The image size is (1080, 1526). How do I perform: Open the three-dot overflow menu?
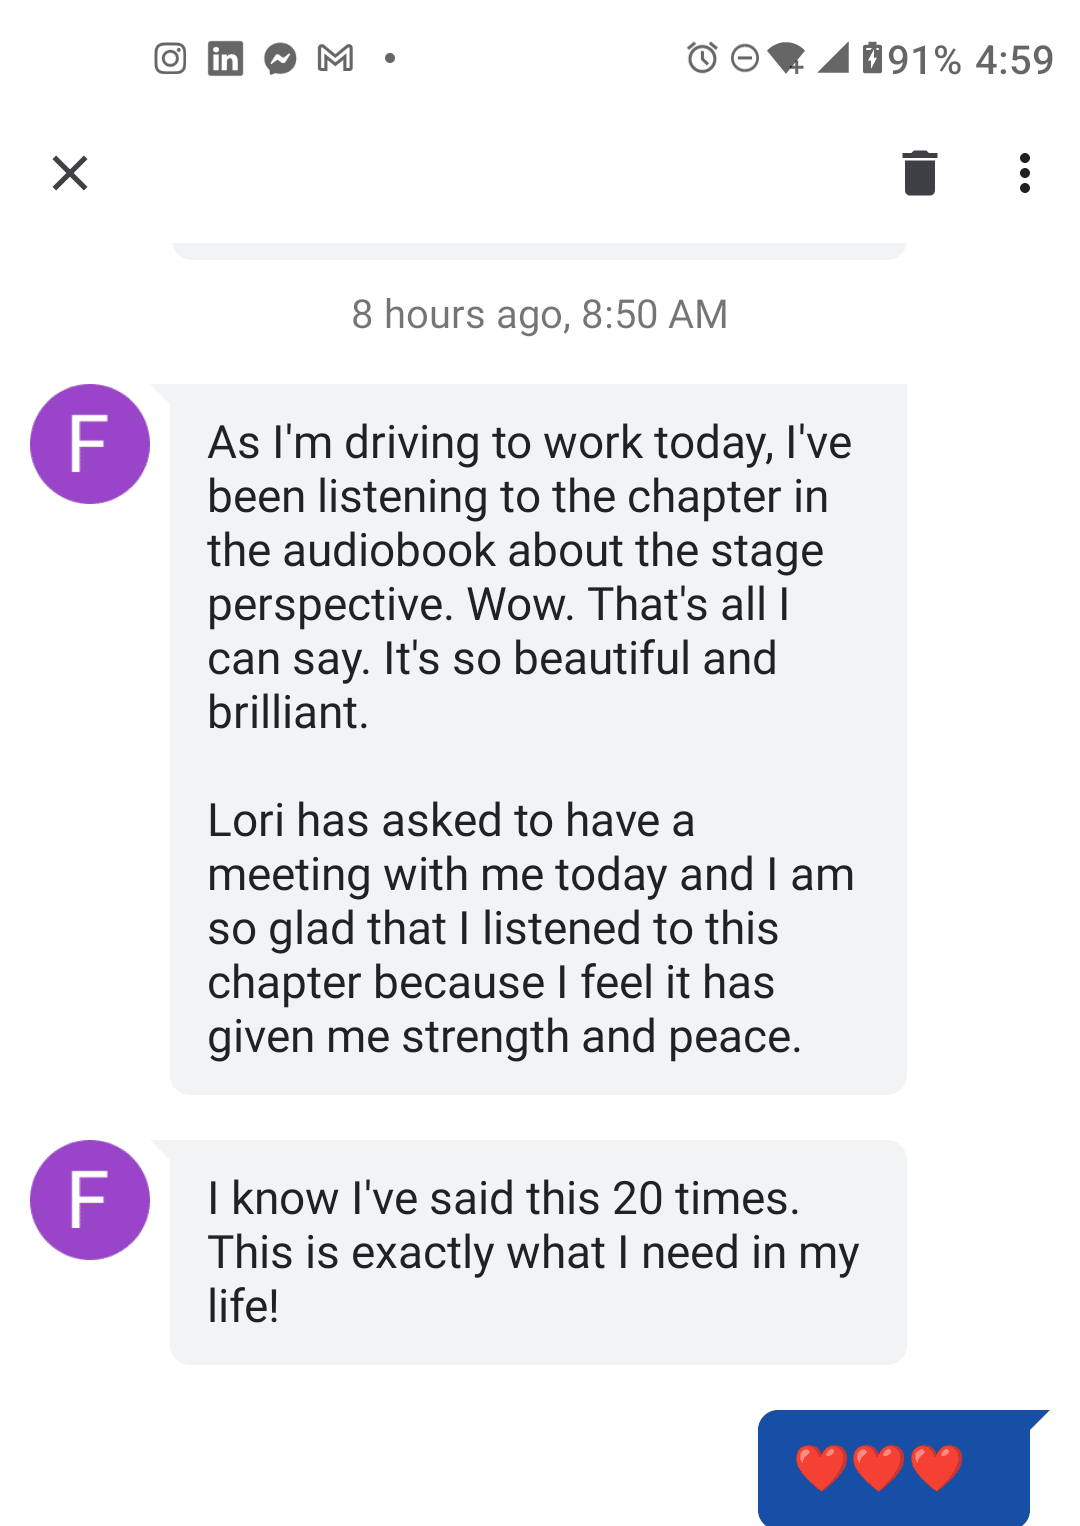(1024, 173)
